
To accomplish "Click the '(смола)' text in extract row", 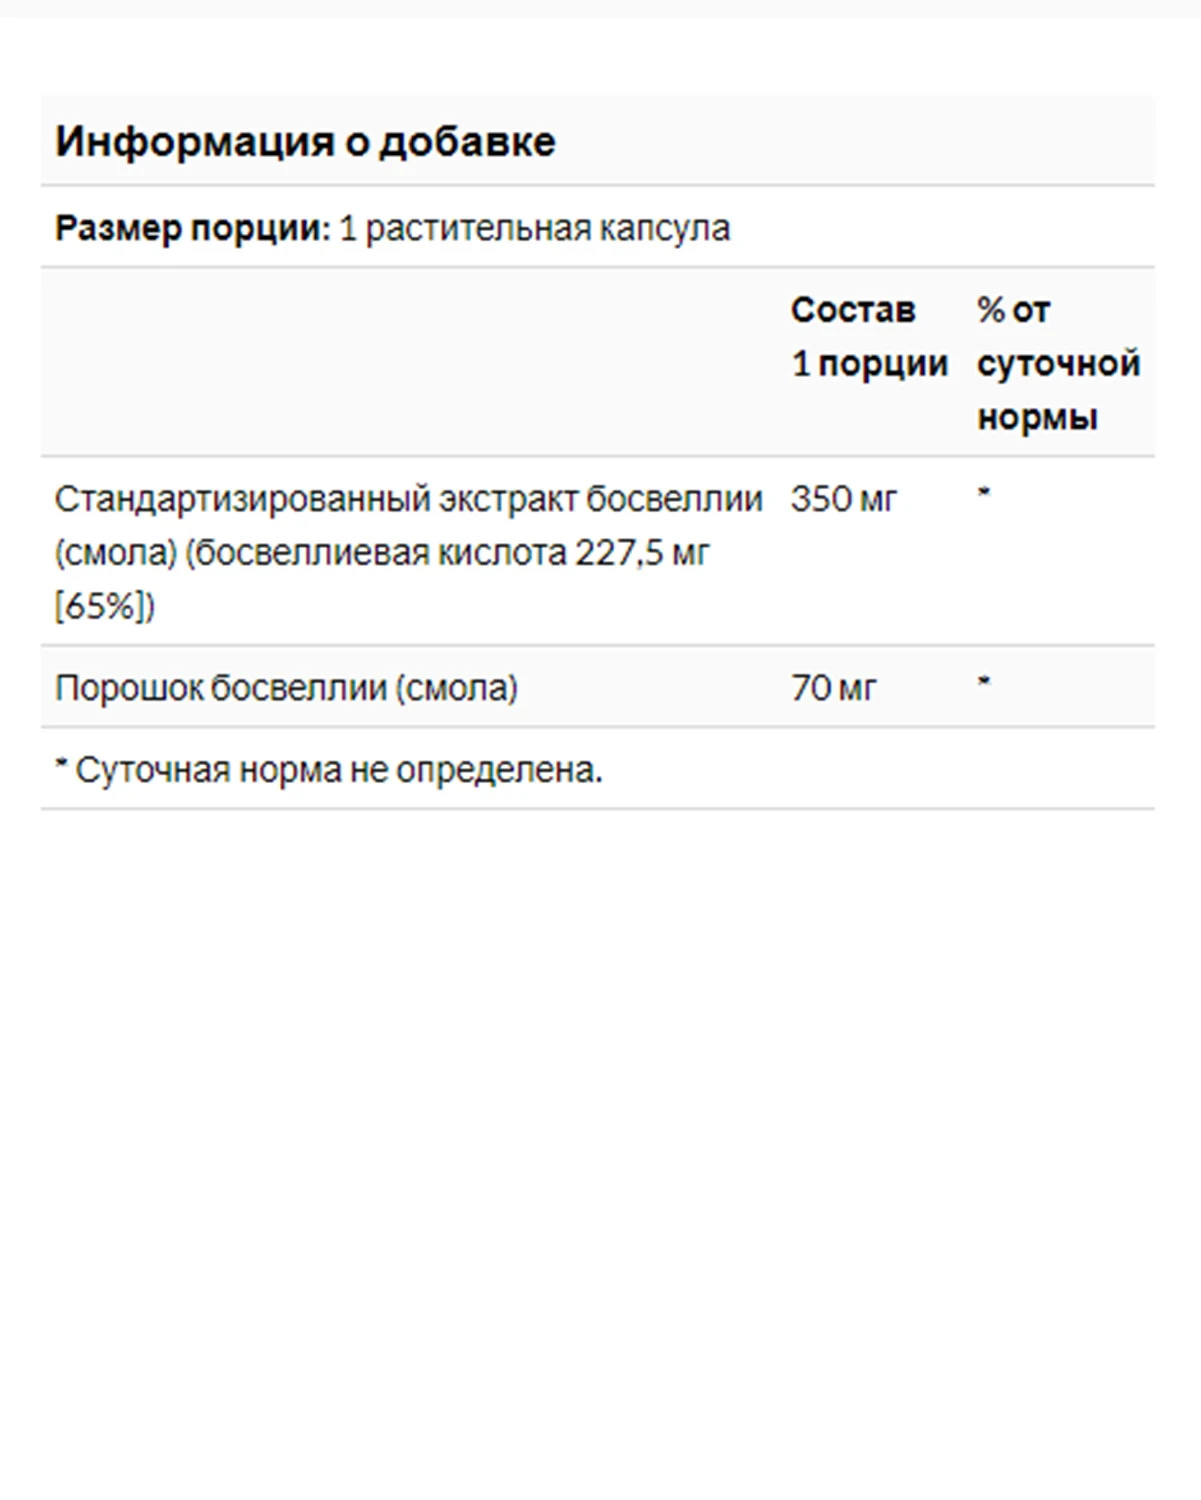I will click(x=116, y=552).
